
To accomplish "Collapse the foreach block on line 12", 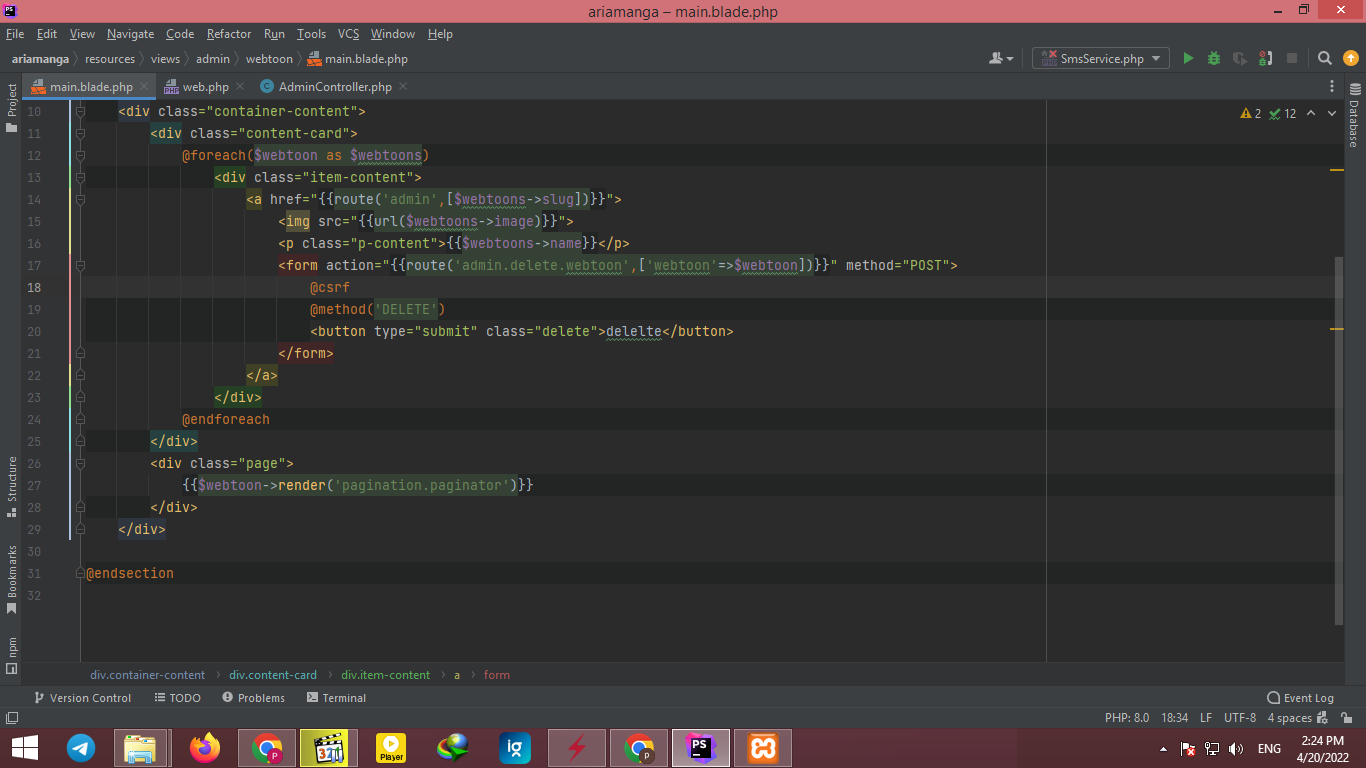I will point(80,156).
